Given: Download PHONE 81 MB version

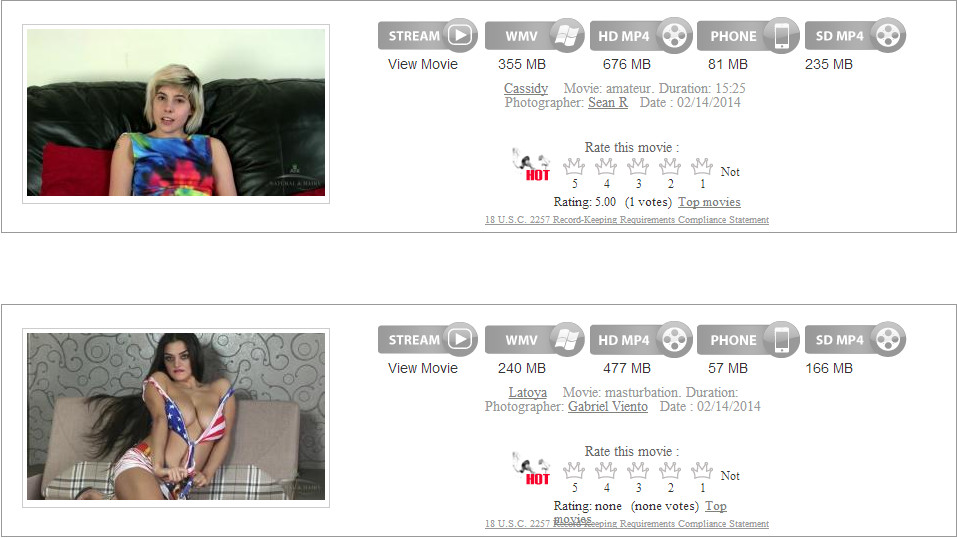Looking at the screenshot, I should [748, 35].
